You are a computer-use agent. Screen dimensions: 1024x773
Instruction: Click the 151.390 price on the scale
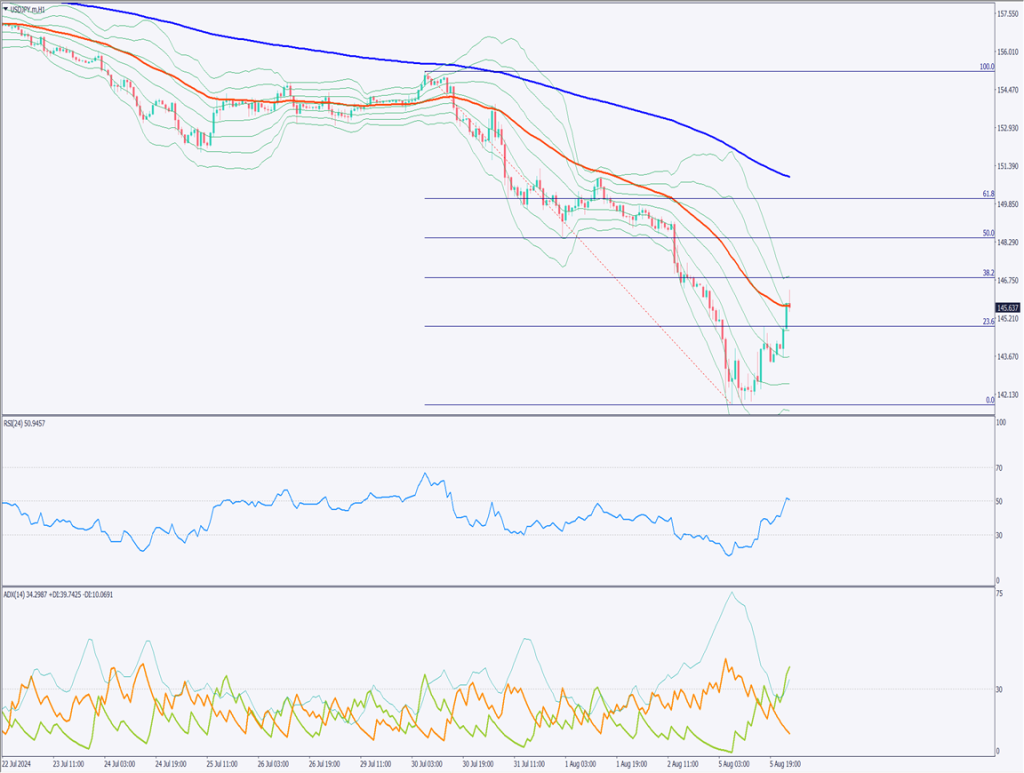(x=1007, y=166)
